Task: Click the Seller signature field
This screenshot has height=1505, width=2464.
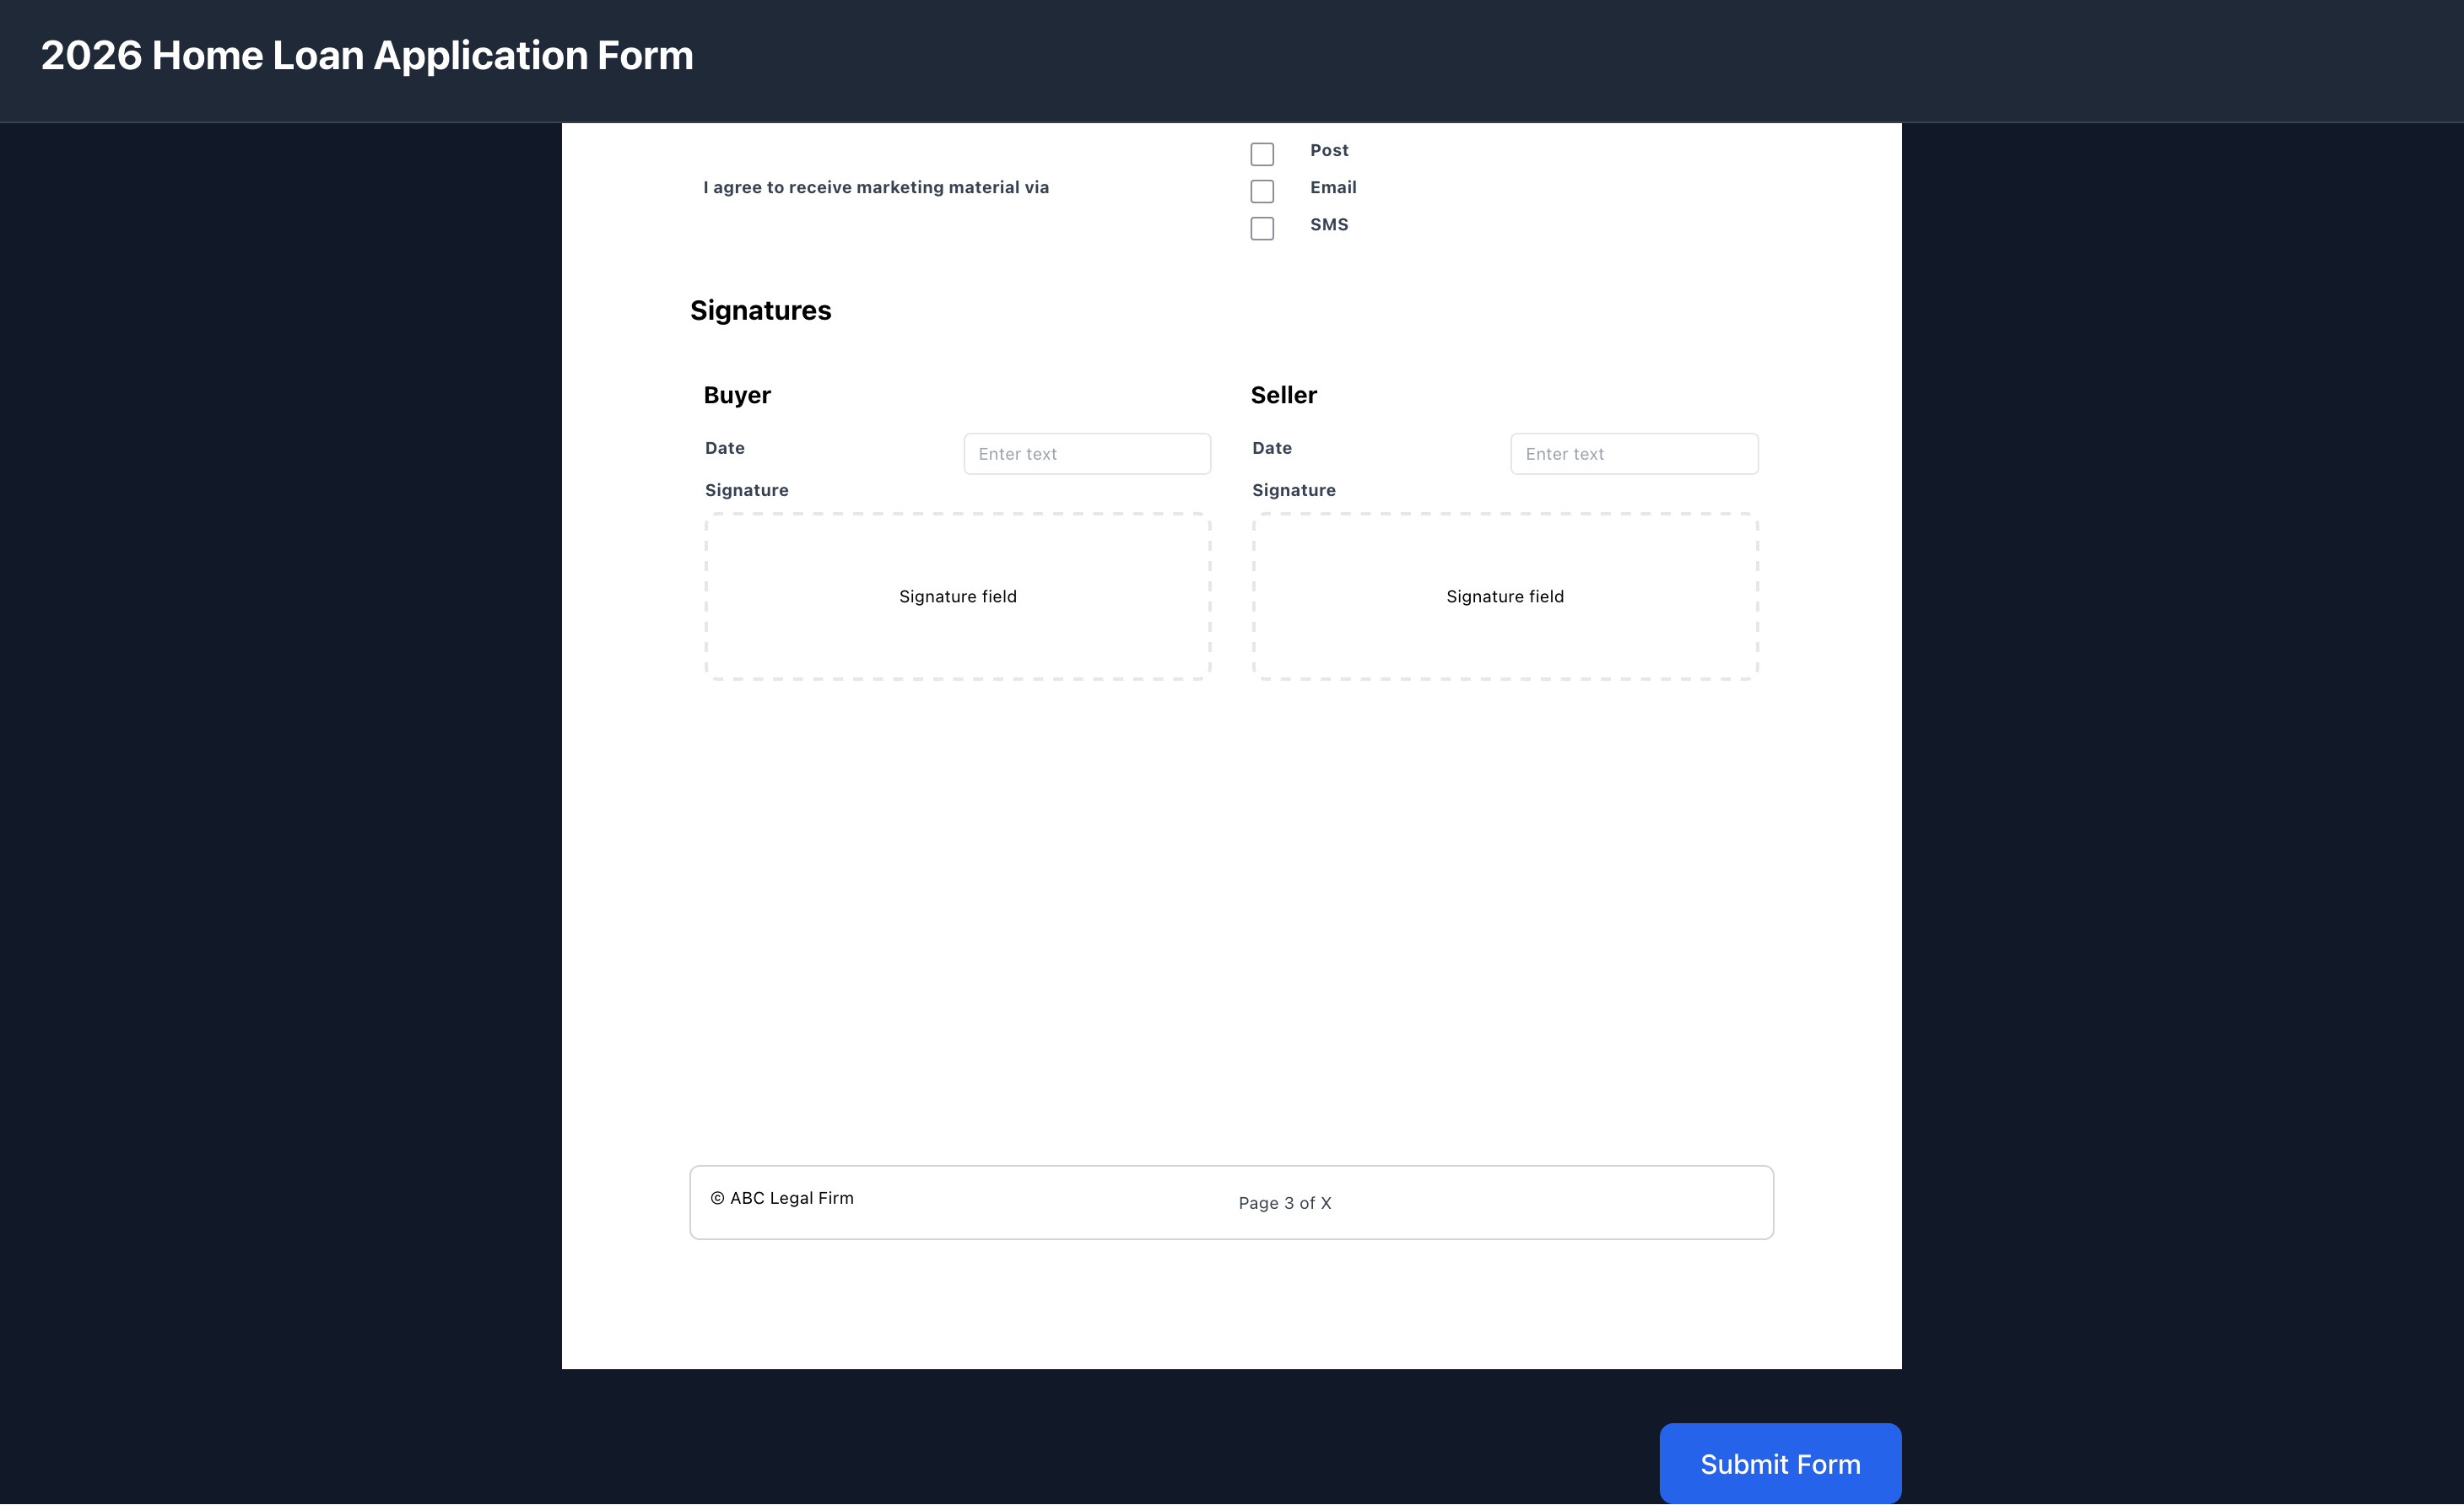Action: pos(1505,596)
